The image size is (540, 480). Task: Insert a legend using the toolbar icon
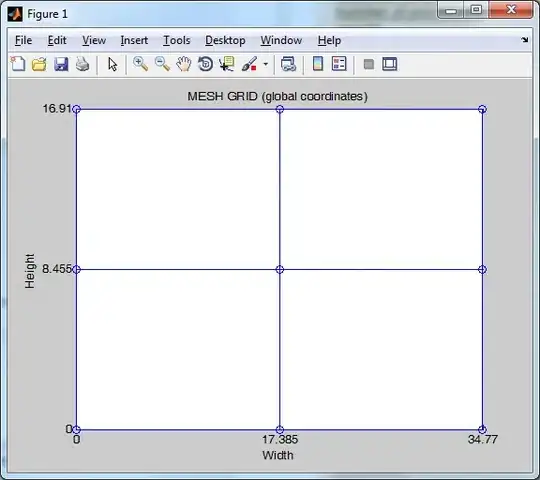coord(339,64)
